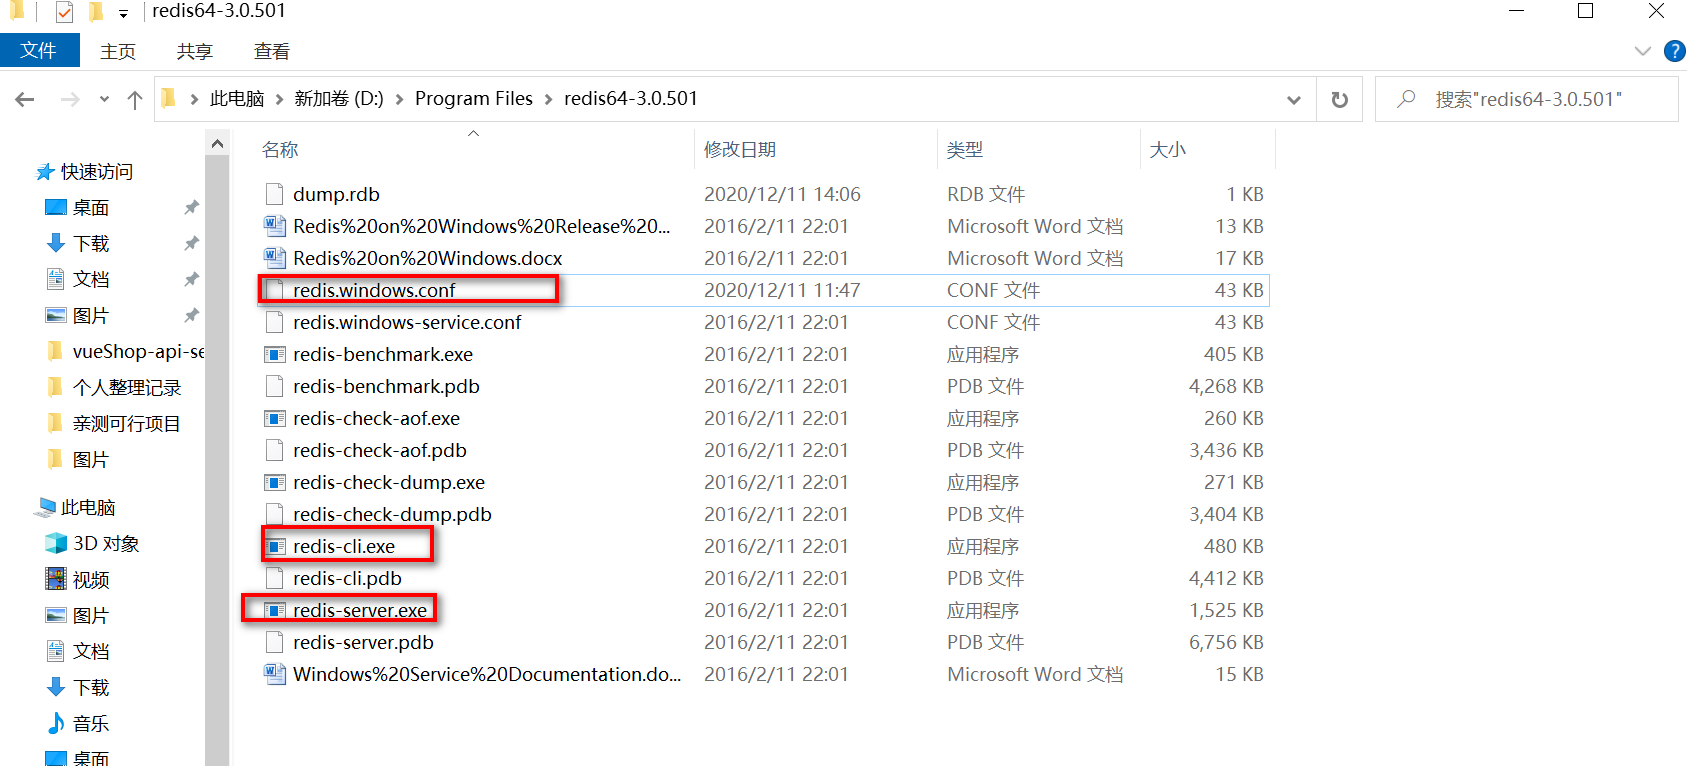Open the 文件 menu

pyautogui.click(x=39, y=50)
